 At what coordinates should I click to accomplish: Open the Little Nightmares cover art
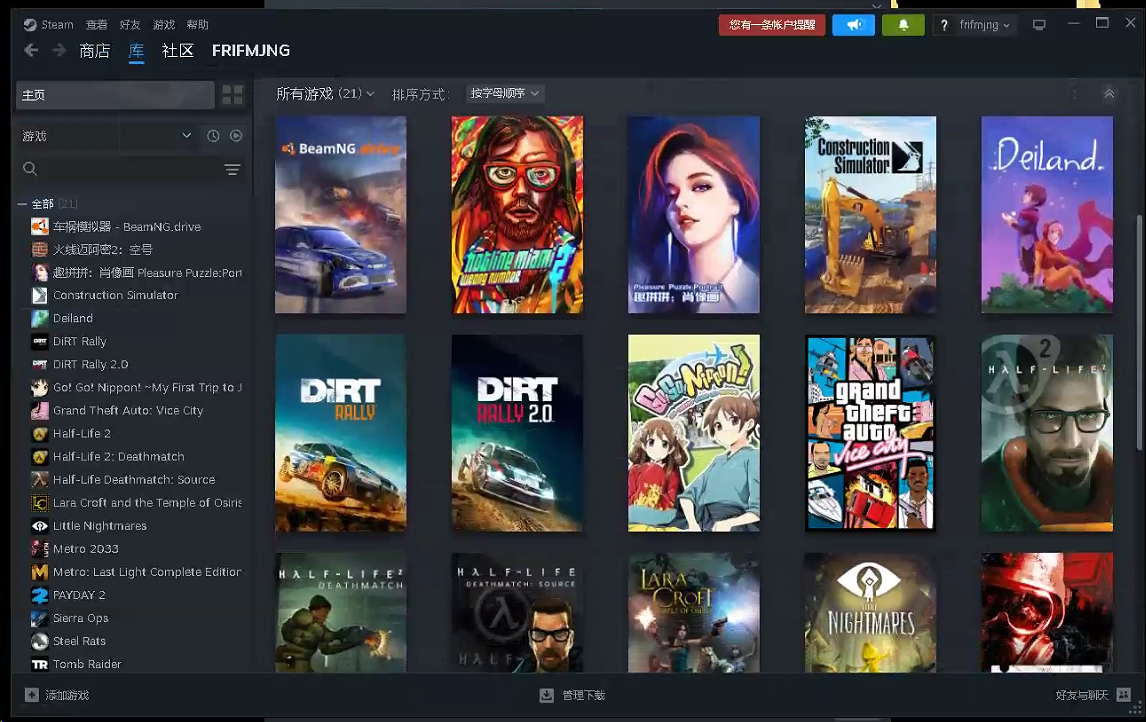tap(870, 612)
